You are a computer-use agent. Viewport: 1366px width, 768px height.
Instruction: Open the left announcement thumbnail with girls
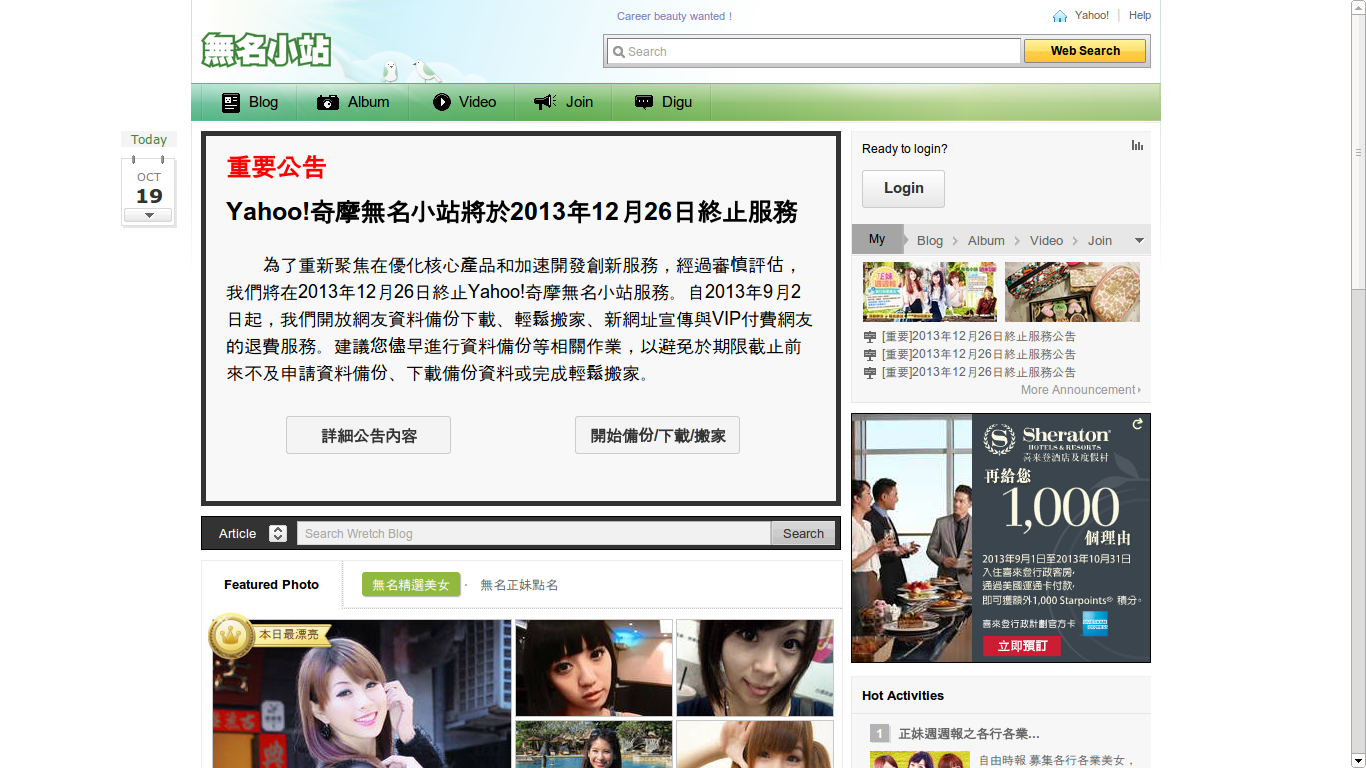(930, 292)
